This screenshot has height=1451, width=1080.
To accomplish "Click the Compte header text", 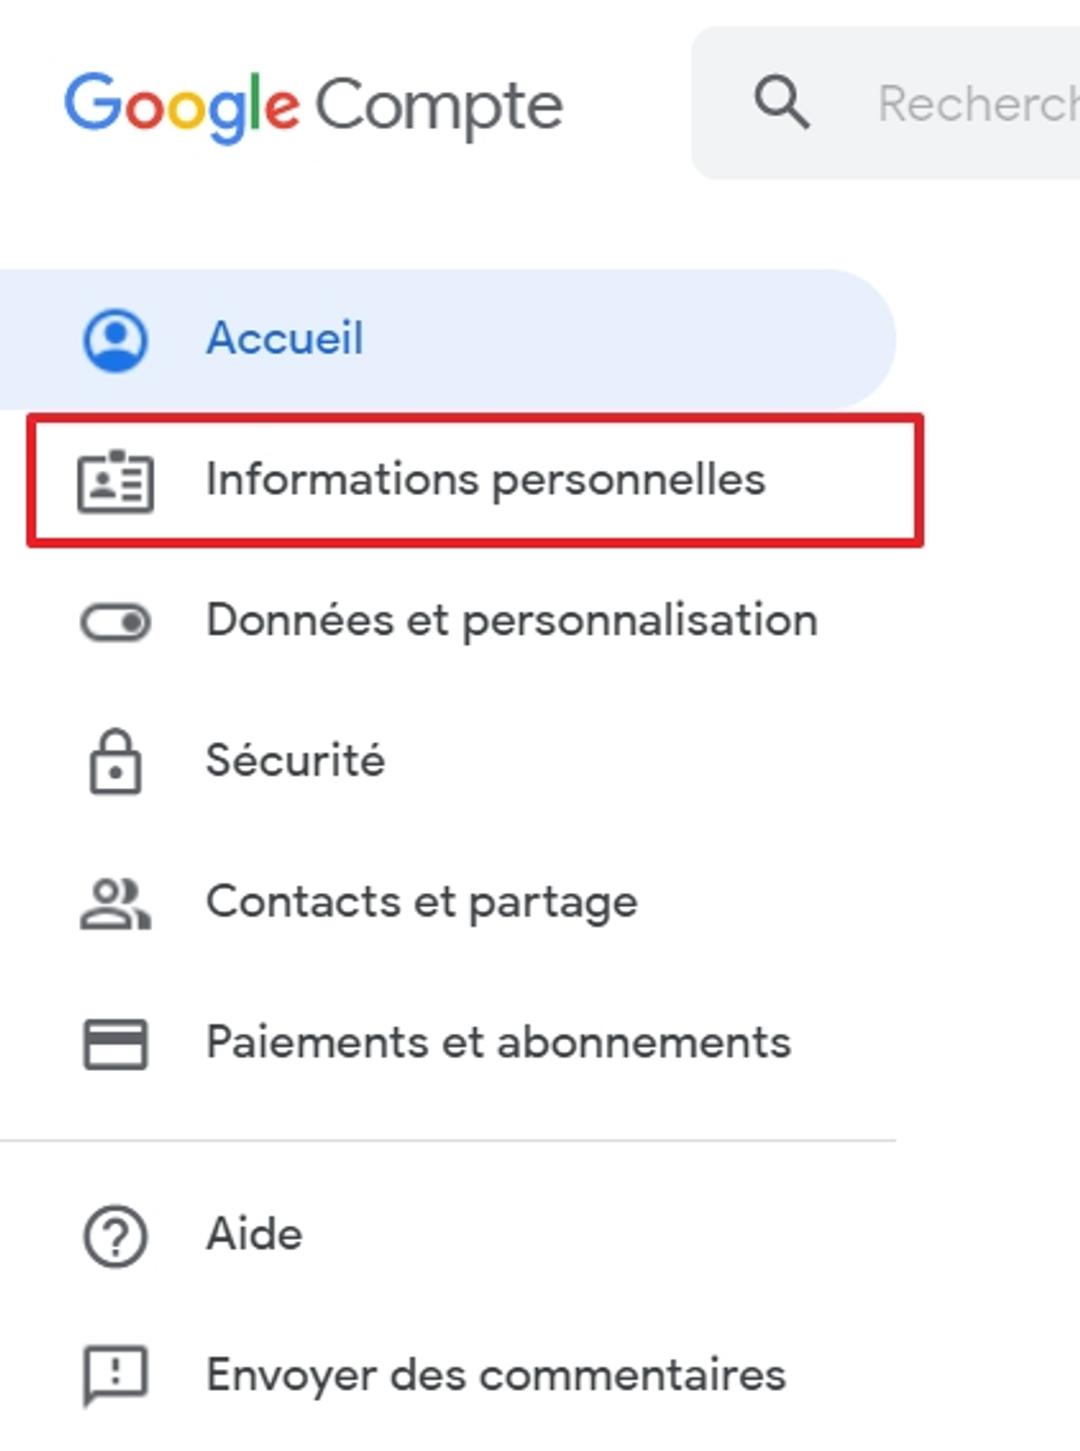I will pos(439,105).
